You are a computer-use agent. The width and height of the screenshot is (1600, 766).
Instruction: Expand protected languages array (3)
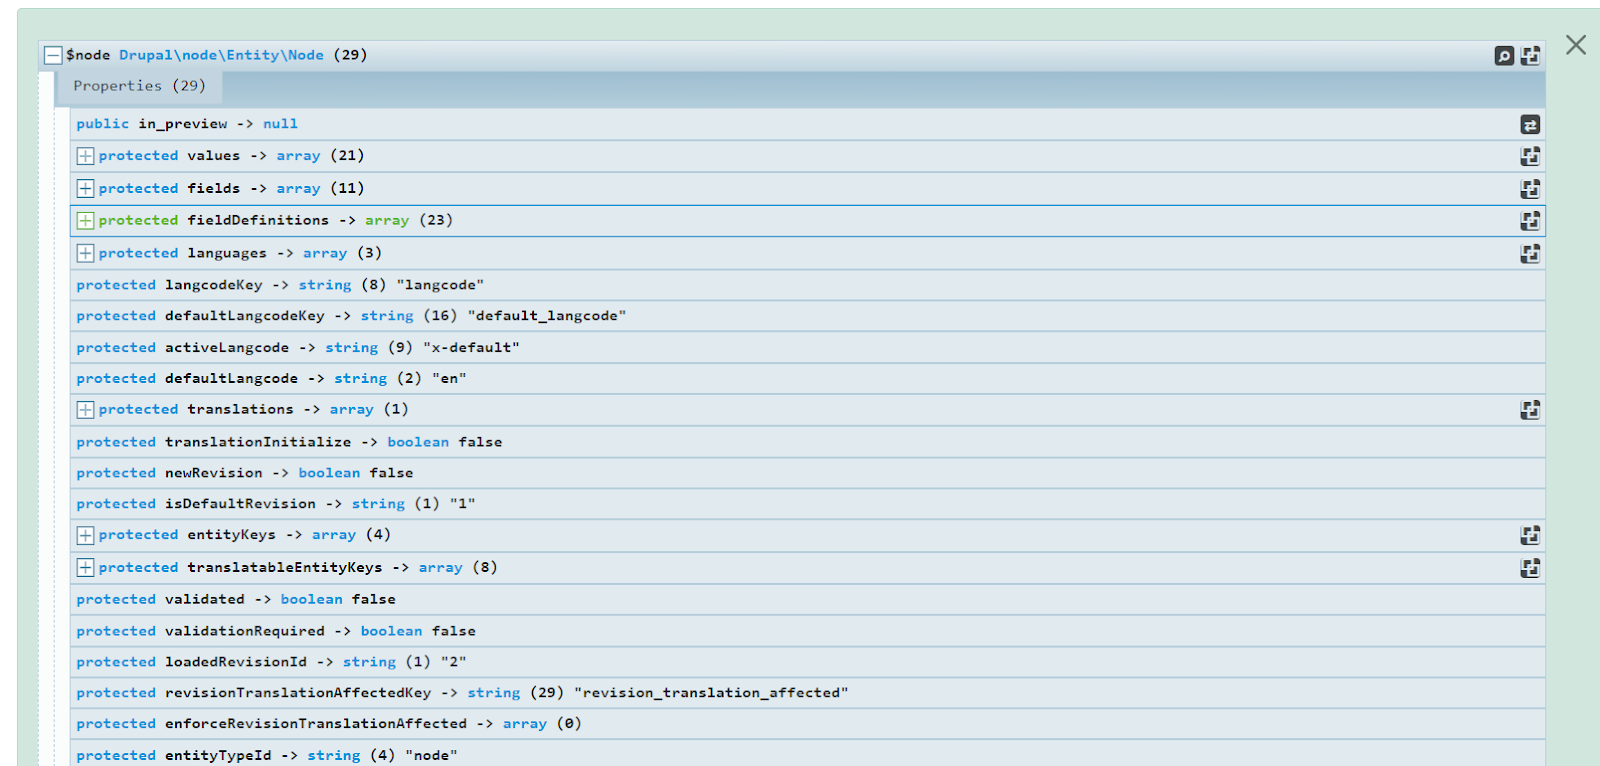click(85, 253)
